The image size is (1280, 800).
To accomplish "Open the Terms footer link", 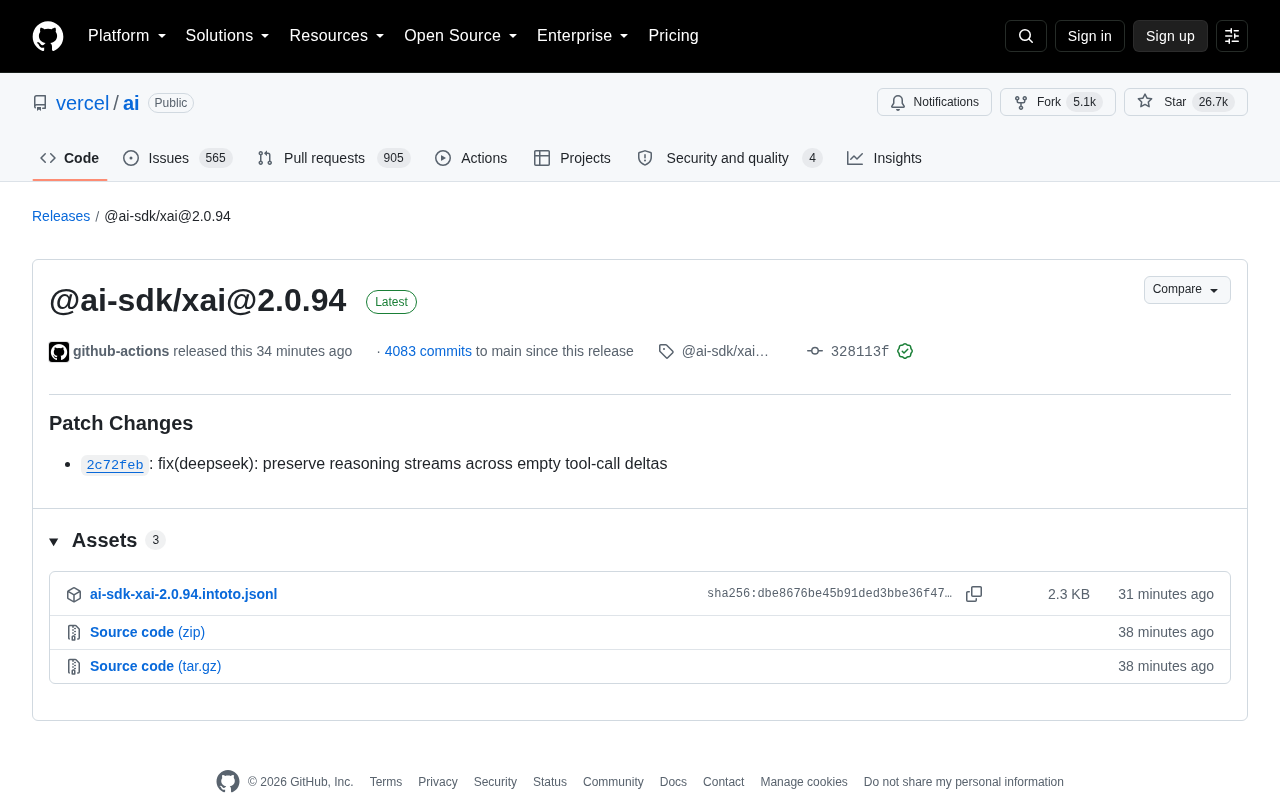I will [x=386, y=782].
